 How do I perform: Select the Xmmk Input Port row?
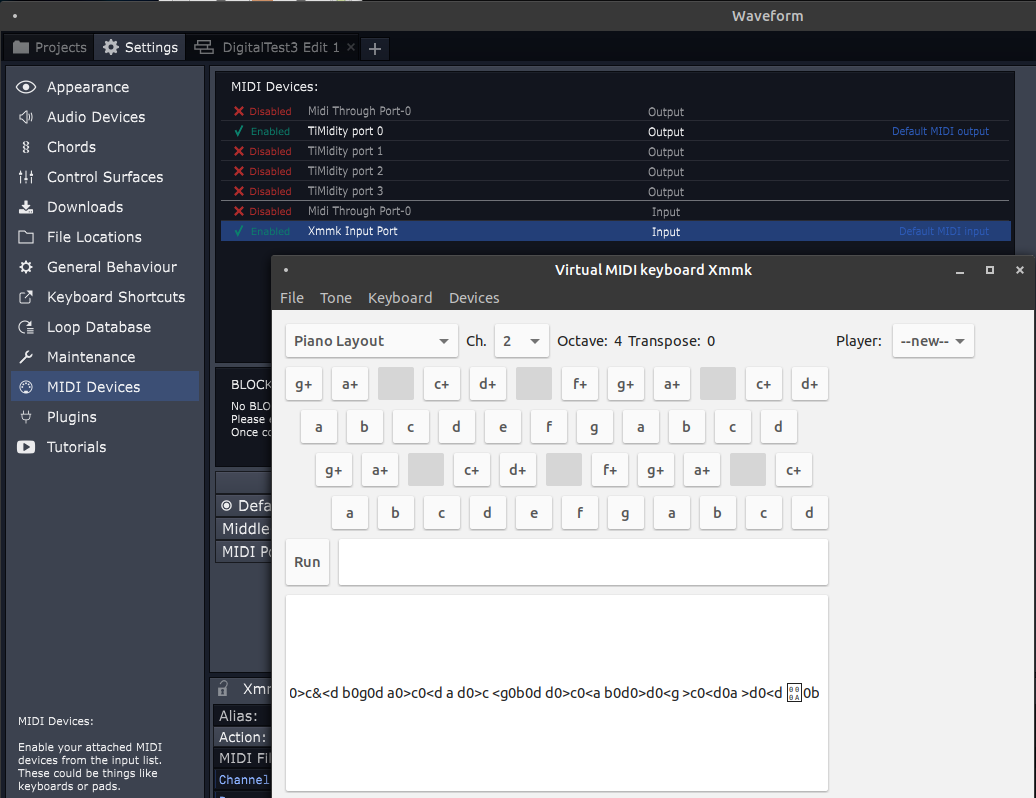click(x=615, y=231)
